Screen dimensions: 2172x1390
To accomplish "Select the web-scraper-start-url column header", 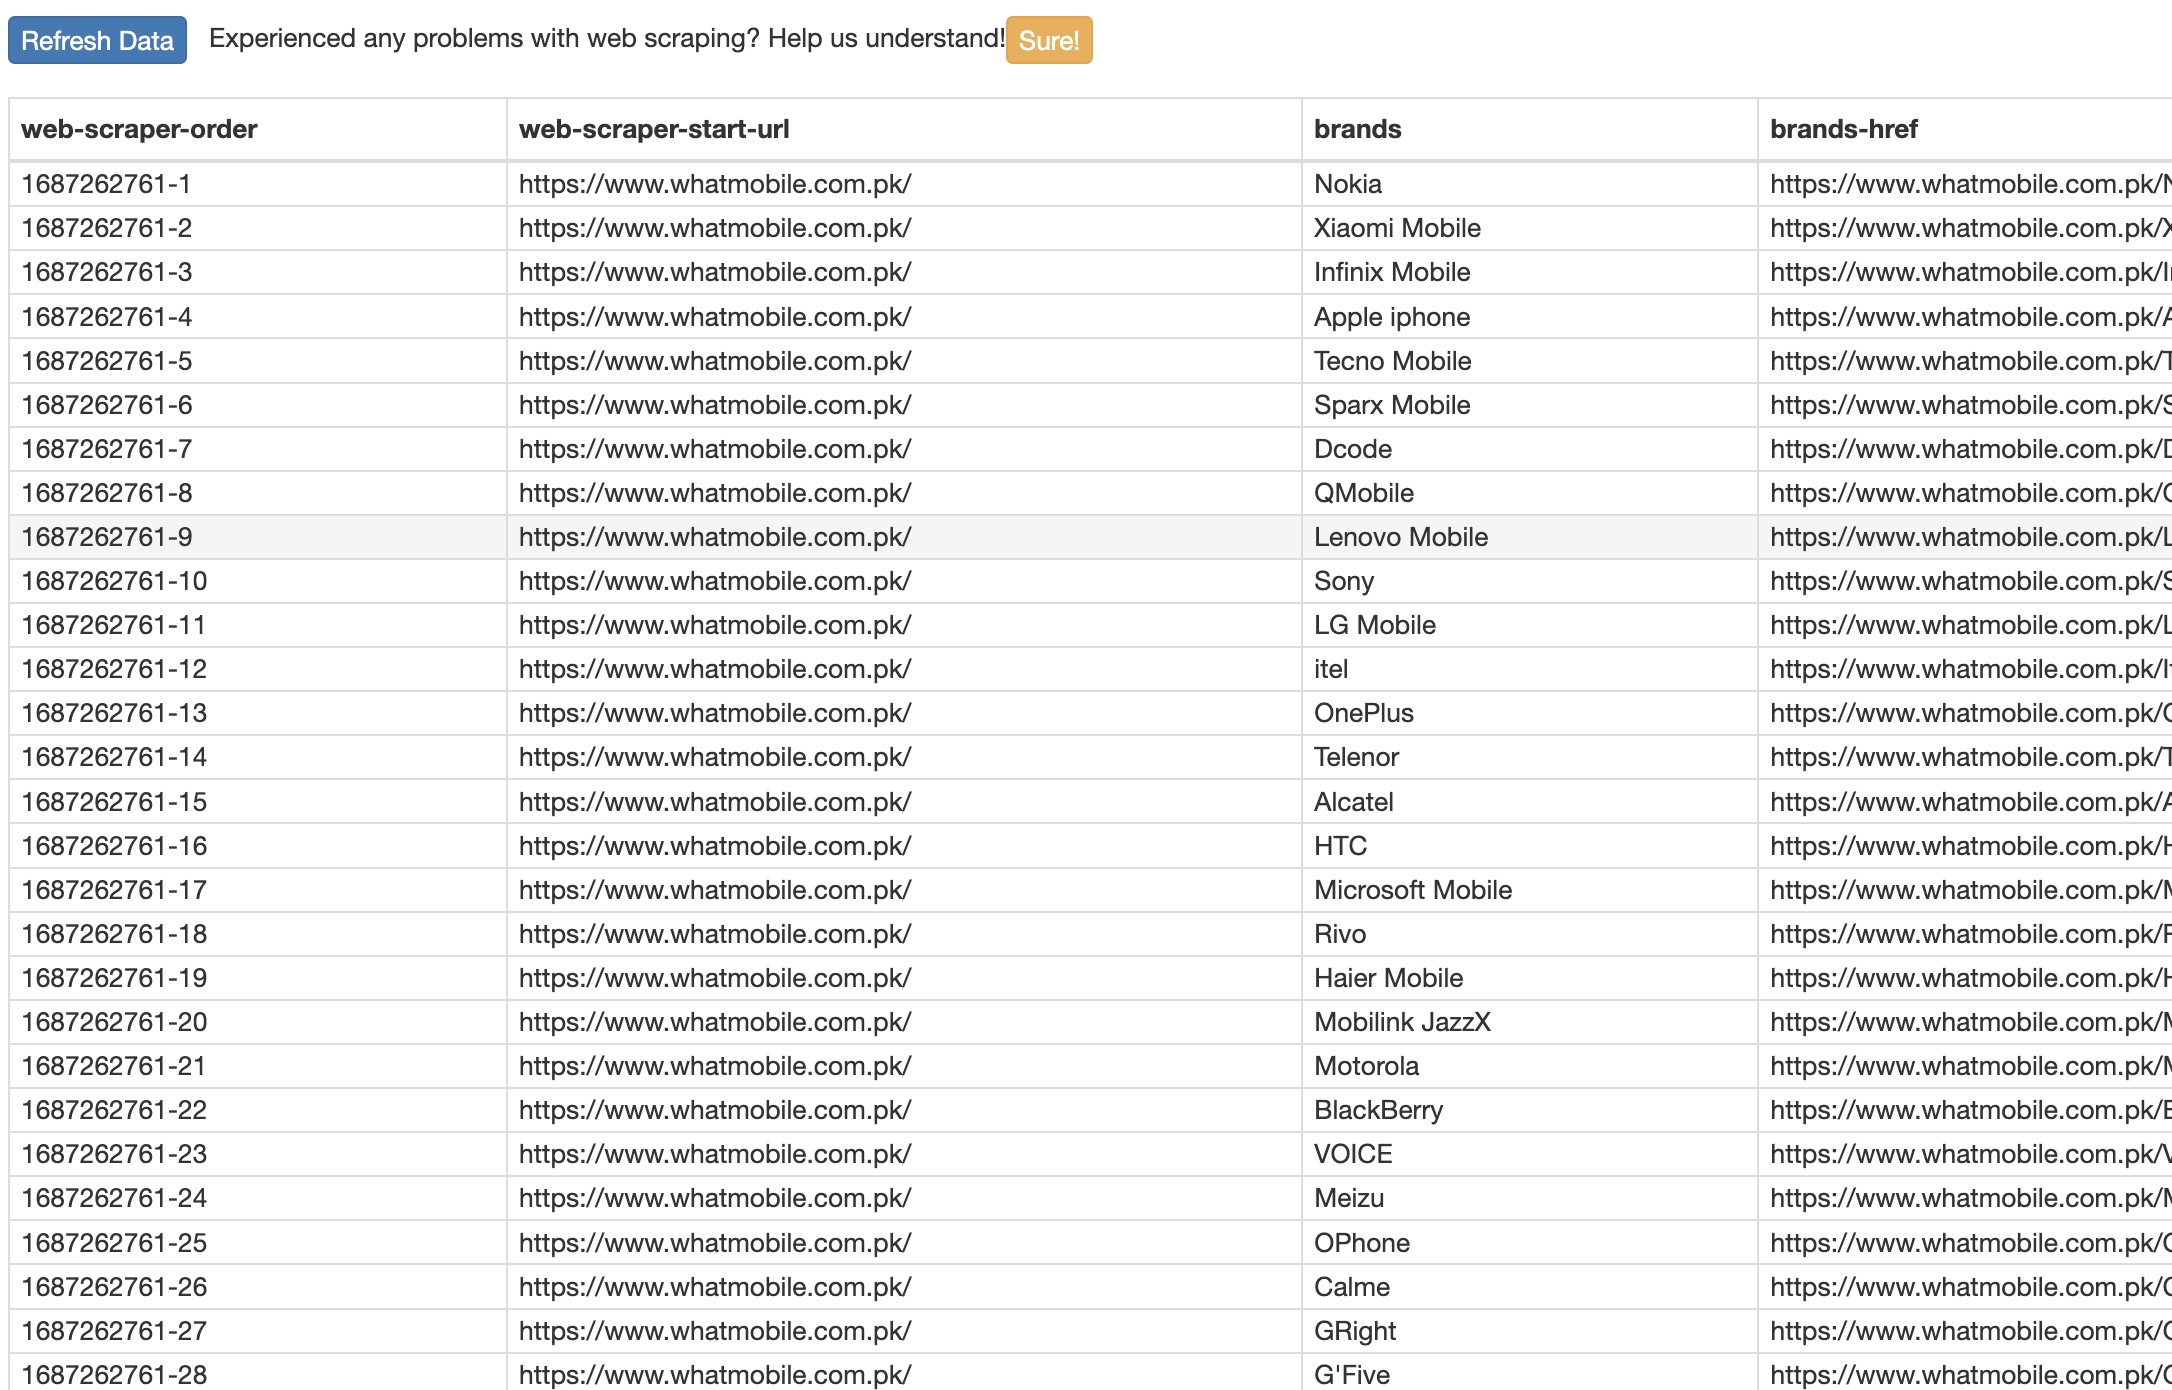I will tap(904, 129).
